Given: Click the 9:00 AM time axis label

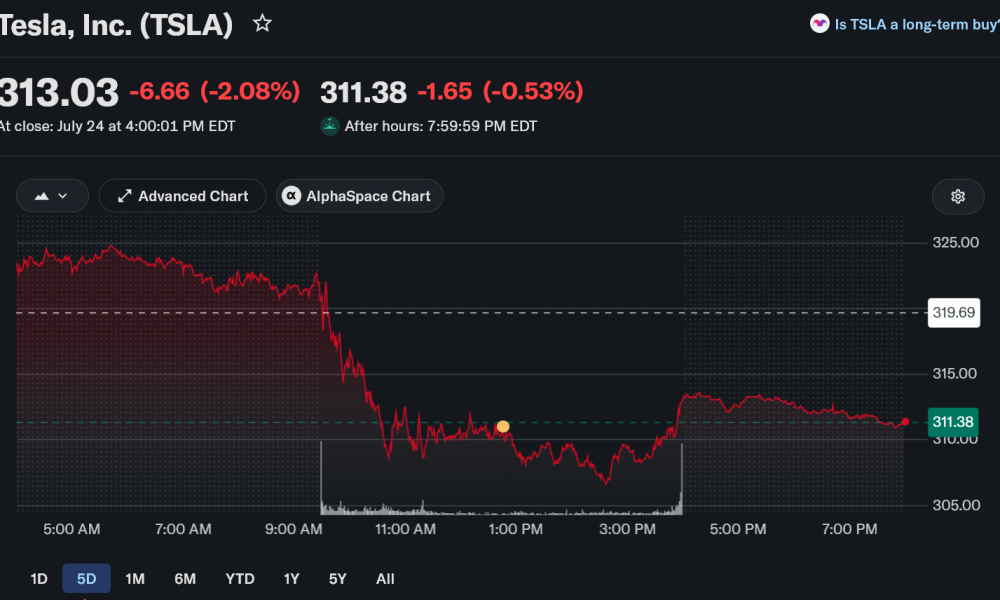Looking at the screenshot, I should point(294,529).
